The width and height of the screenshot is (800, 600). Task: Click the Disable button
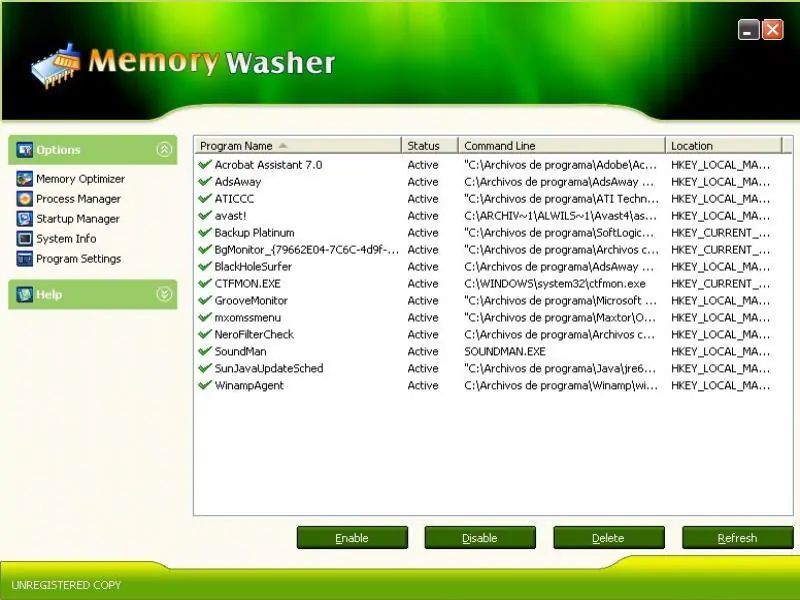click(x=480, y=538)
